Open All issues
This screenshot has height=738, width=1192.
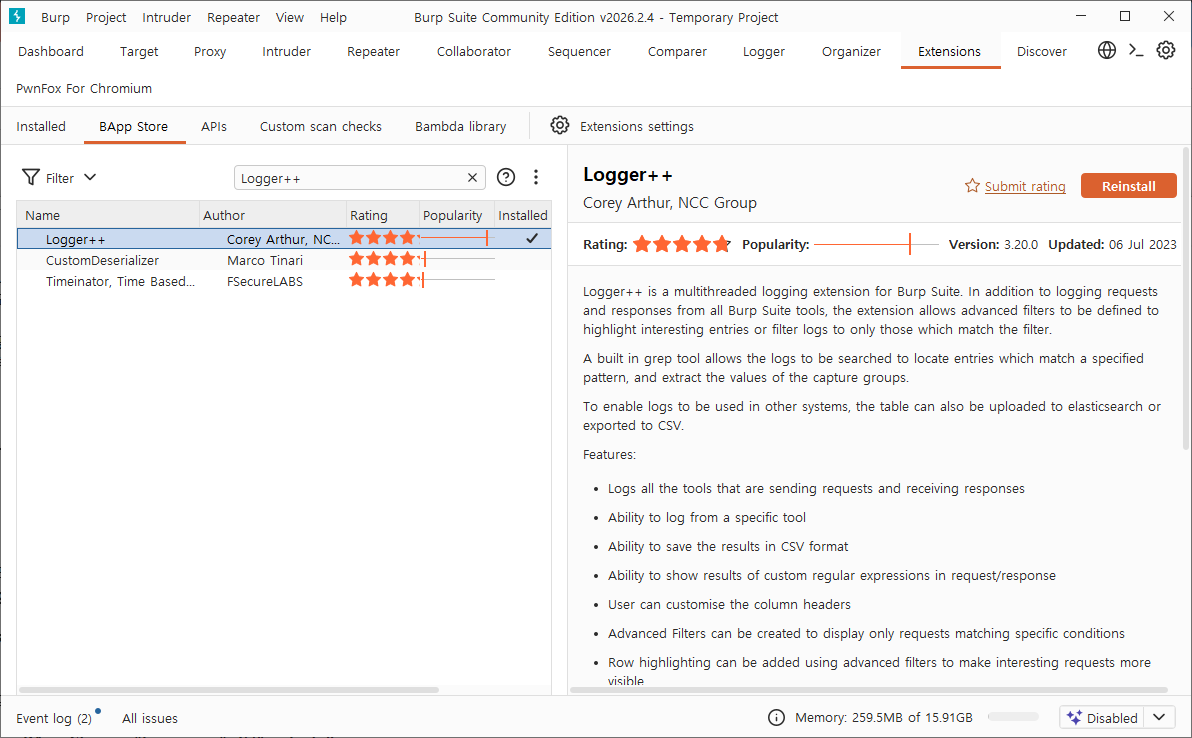150,718
